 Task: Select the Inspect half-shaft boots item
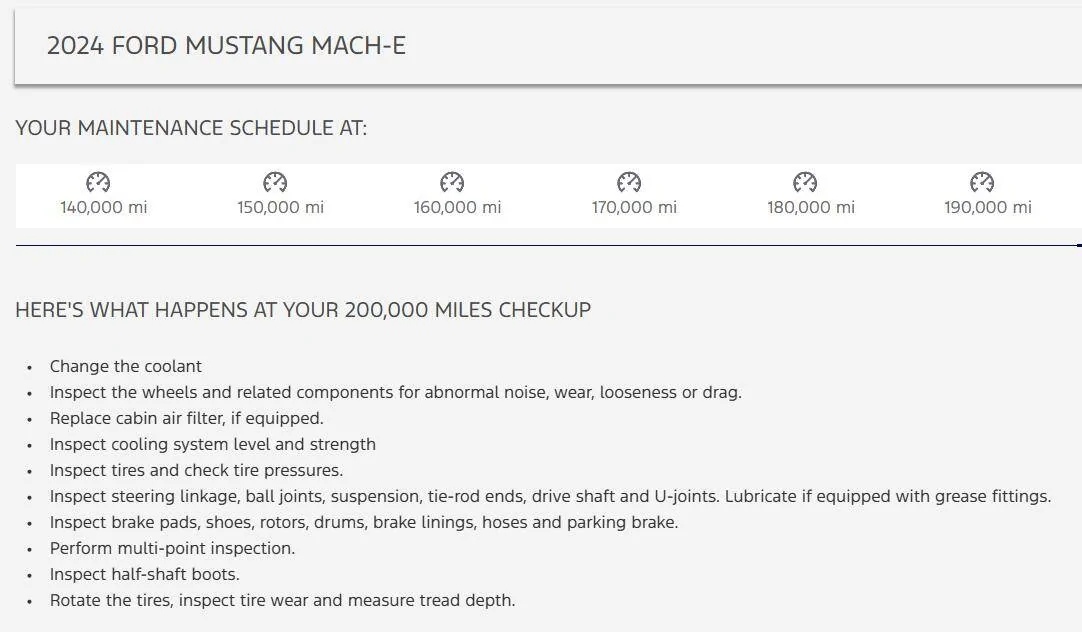[145, 574]
